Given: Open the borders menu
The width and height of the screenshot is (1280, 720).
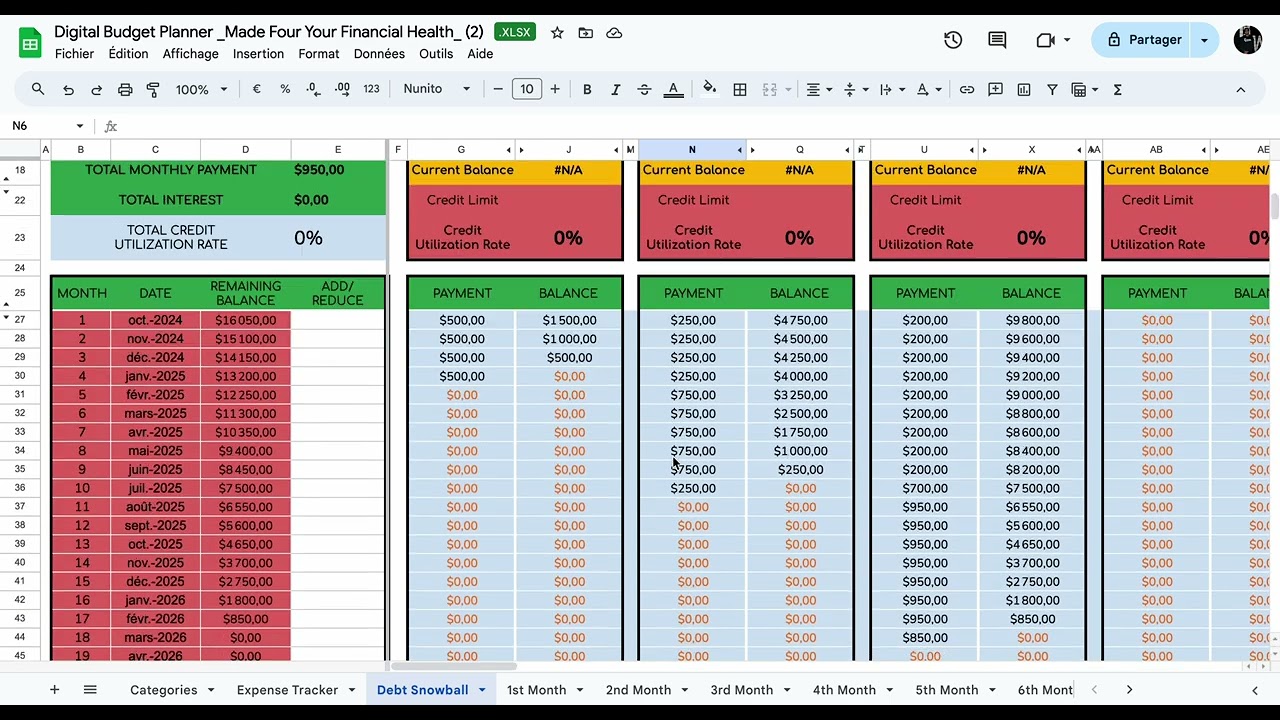Looking at the screenshot, I should pyautogui.click(x=740, y=89).
